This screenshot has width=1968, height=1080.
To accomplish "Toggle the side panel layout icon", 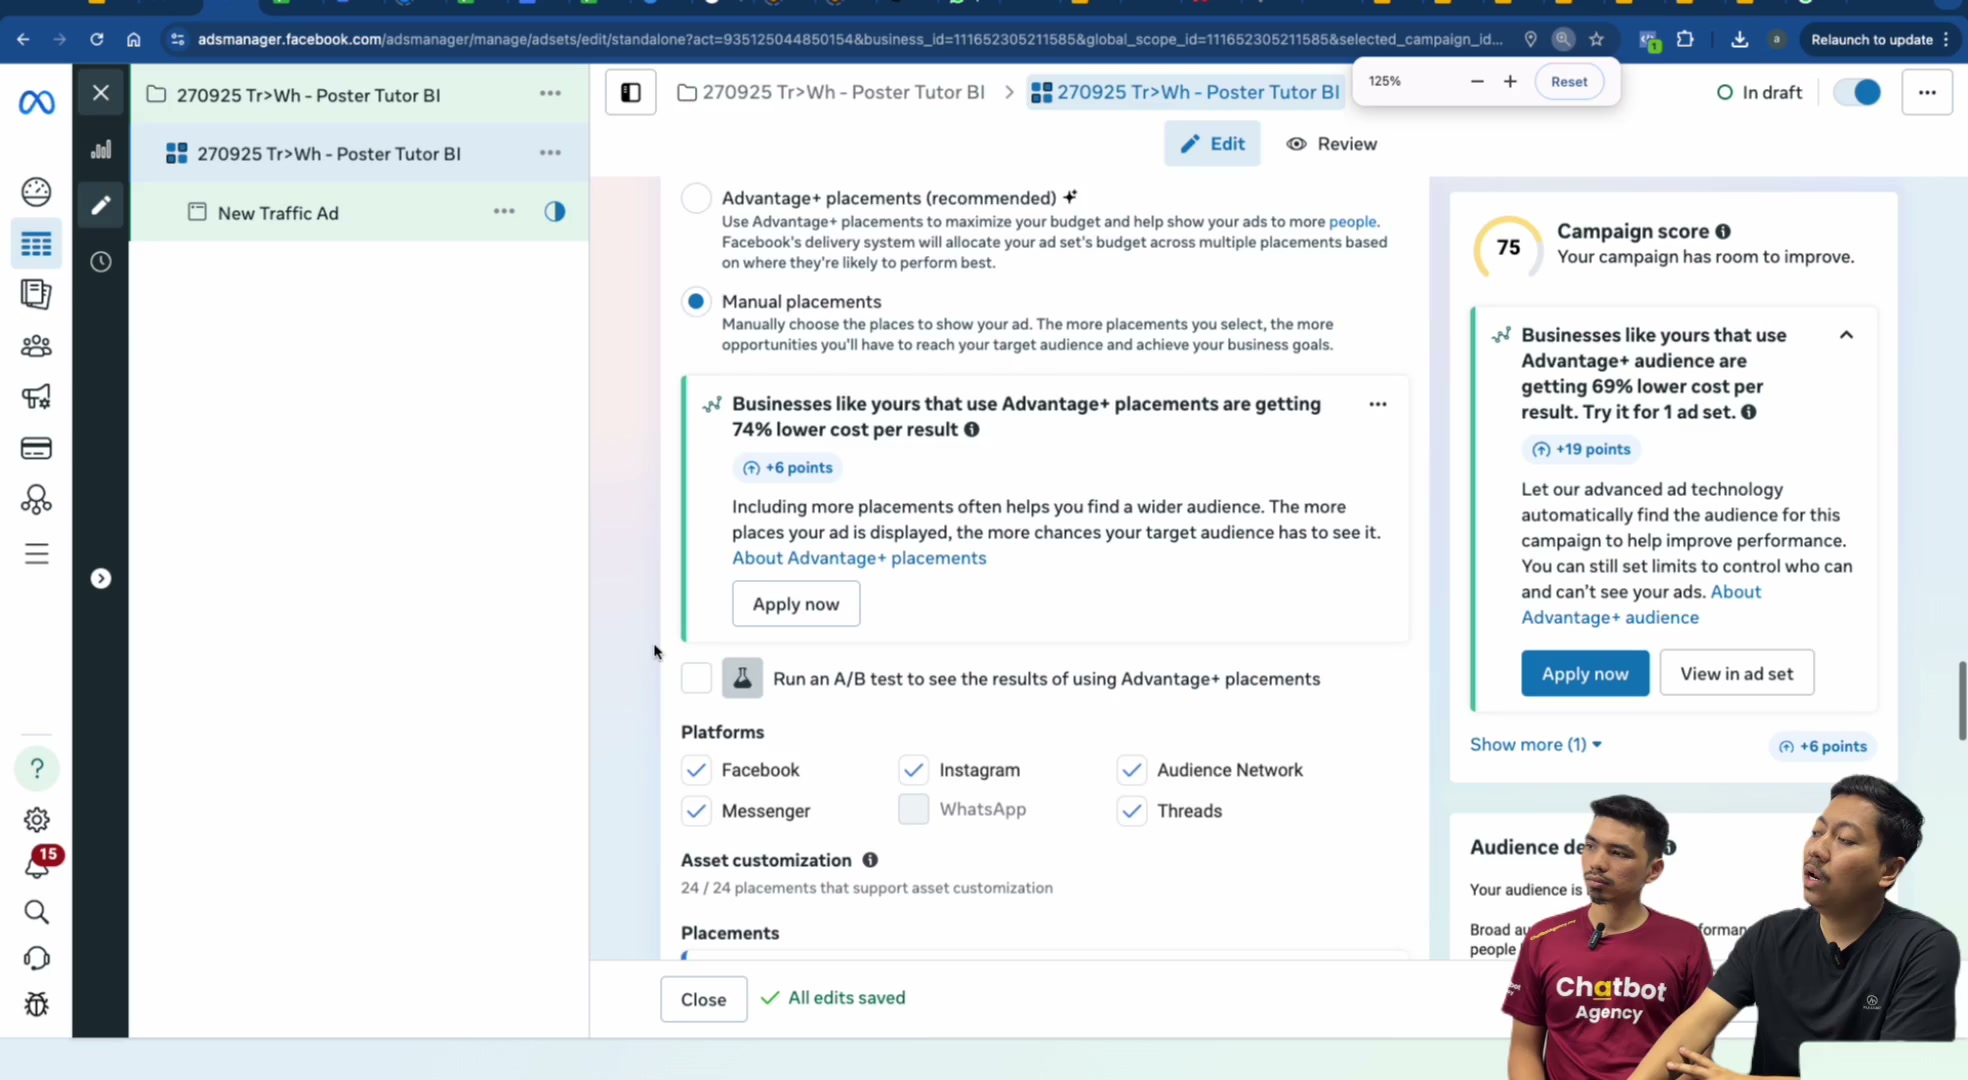I will (630, 92).
